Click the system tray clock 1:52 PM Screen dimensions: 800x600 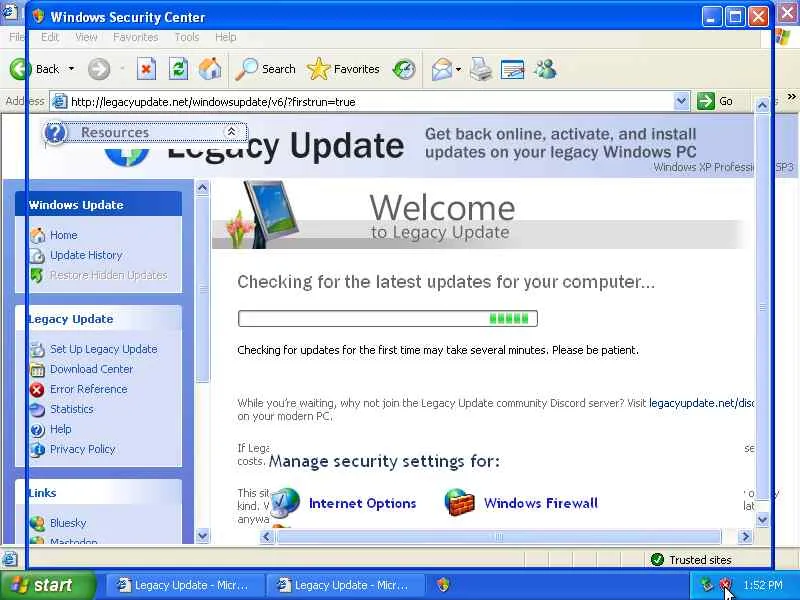pyautogui.click(x=763, y=585)
